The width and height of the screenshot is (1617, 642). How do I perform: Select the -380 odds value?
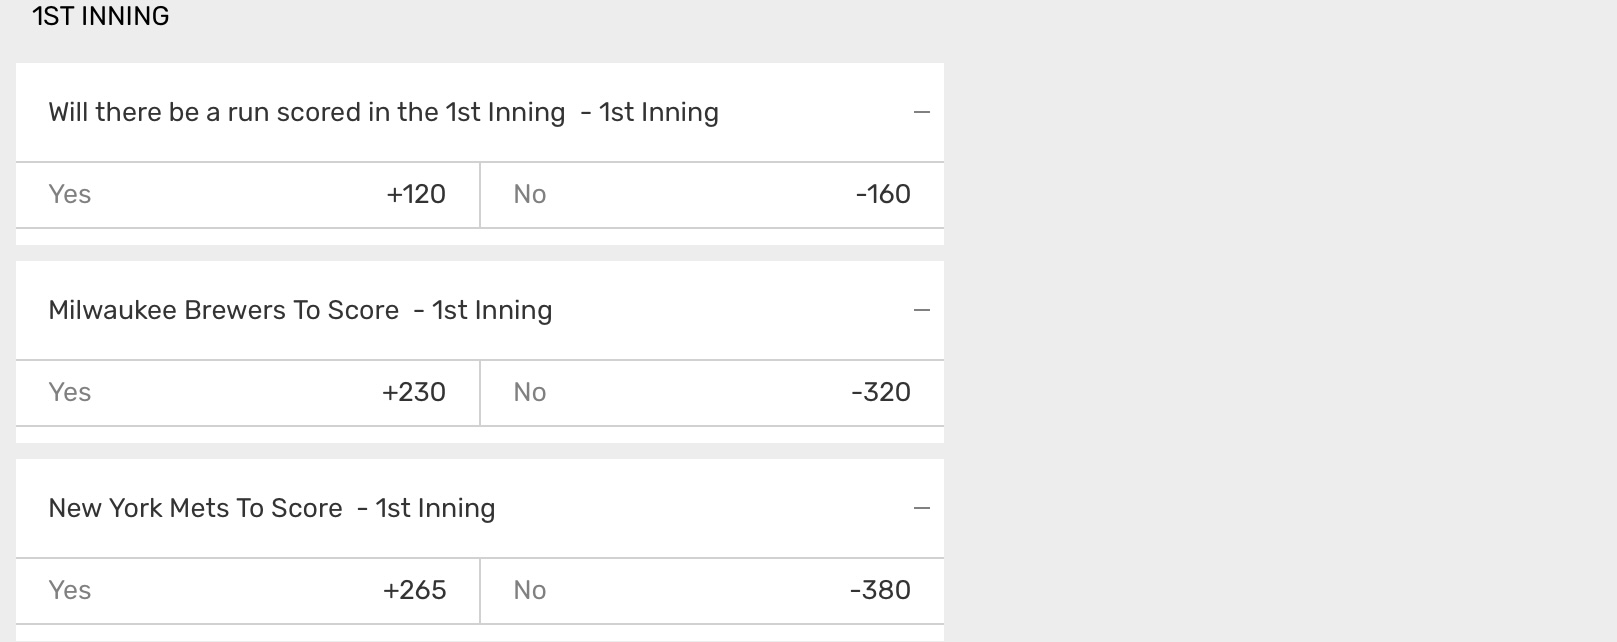[x=880, y=590]
